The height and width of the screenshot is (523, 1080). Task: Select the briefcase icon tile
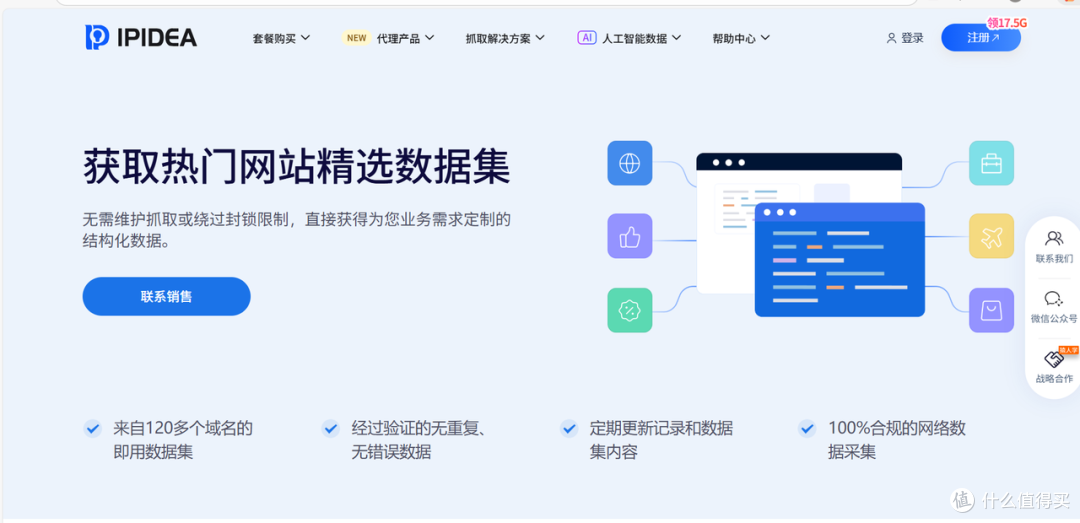(991, 163)
